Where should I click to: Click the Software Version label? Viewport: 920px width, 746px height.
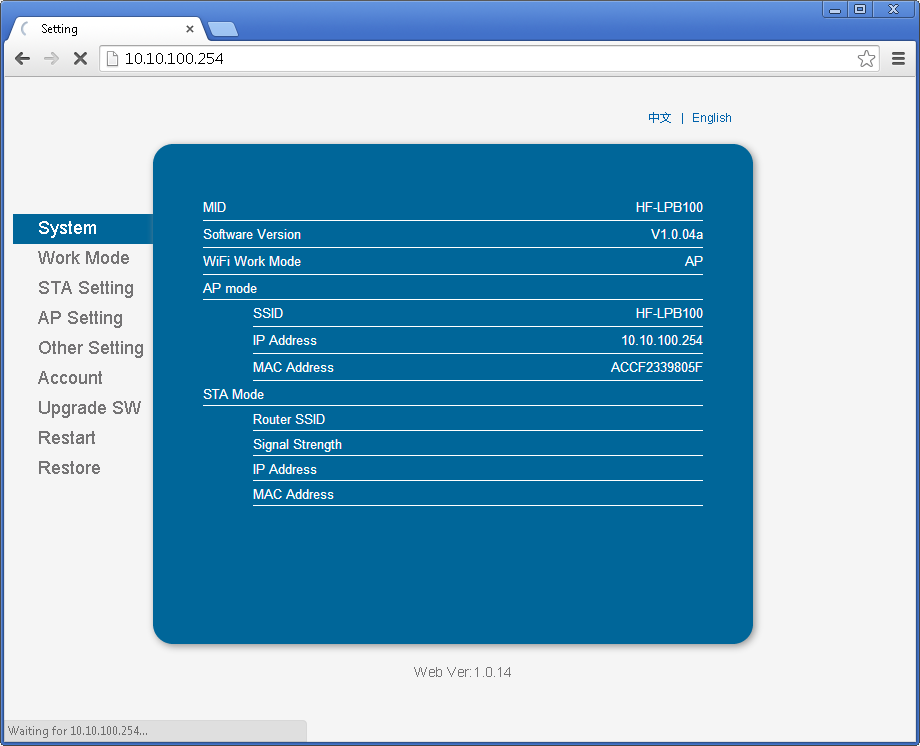pos(252,234)
